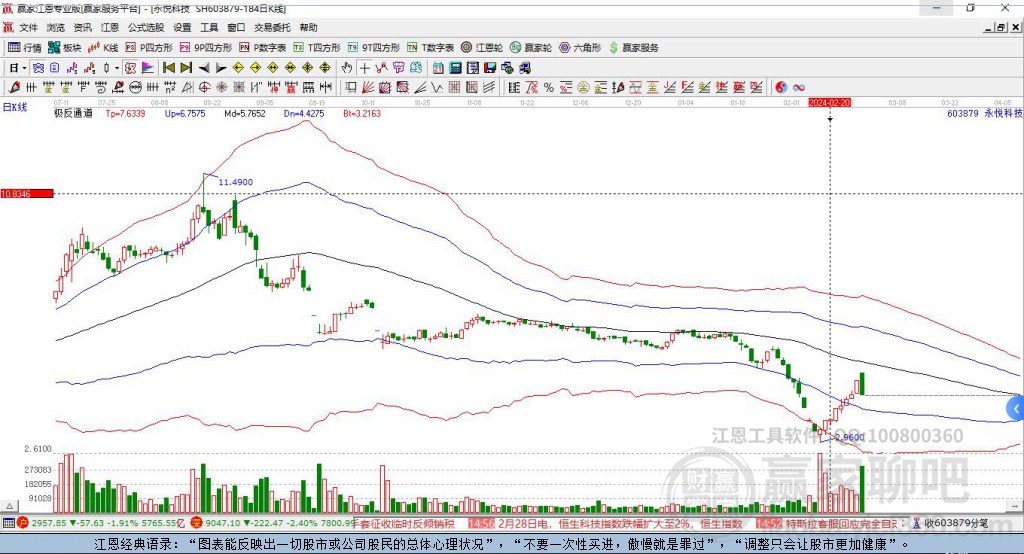Toggle the highlighted 权 adjustment button
1024x554 pixels.
130,67
